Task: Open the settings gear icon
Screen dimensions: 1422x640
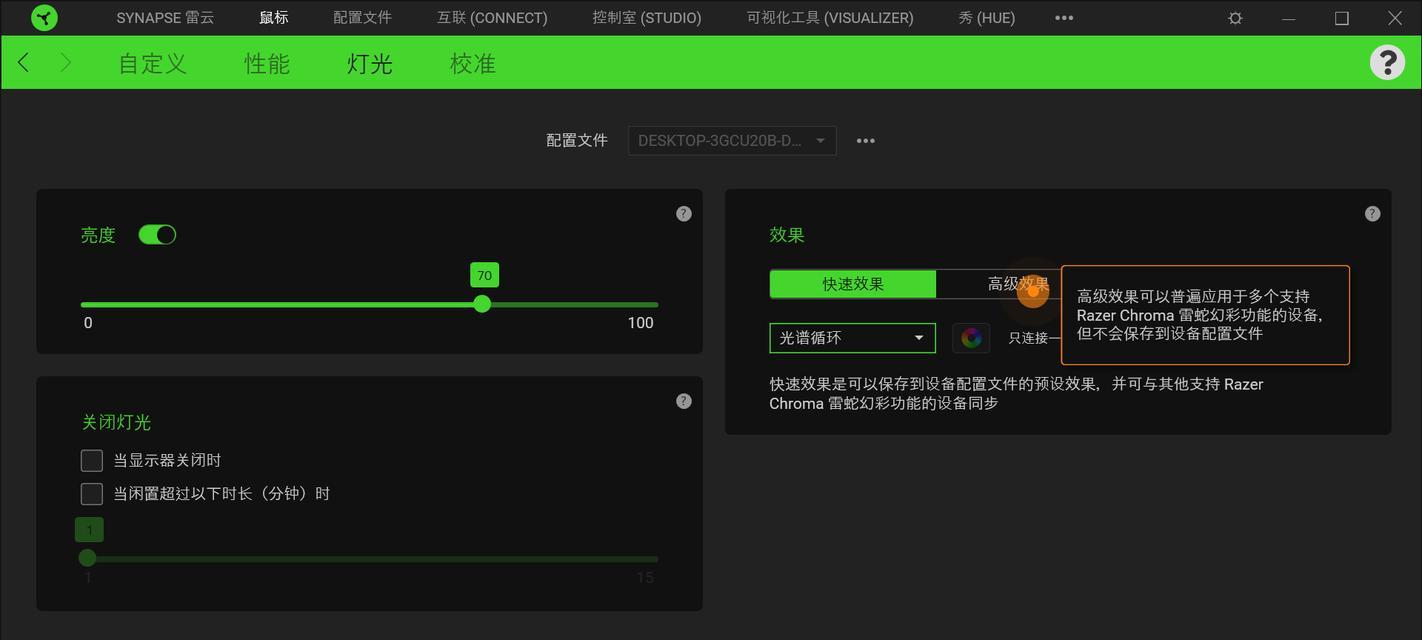Action: 1235,18
